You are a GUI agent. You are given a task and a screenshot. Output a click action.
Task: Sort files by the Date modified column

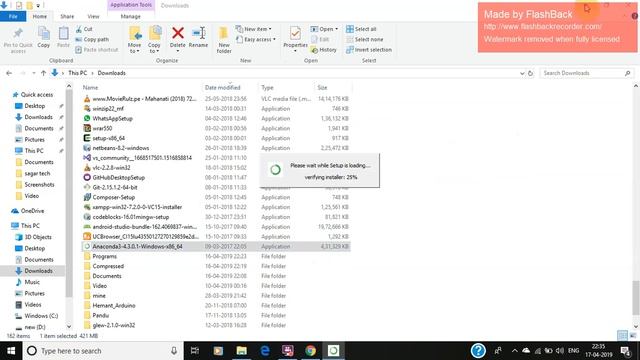(222, 87)
